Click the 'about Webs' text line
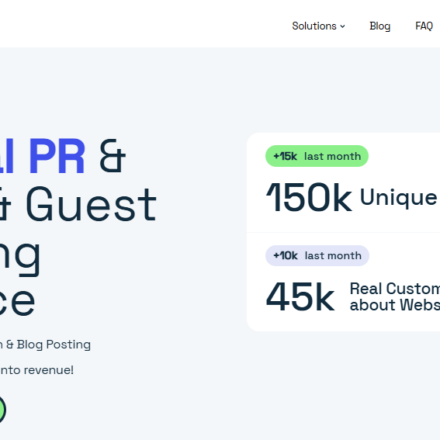The width and height of the screenshot is (440, 440). (395, 305)
